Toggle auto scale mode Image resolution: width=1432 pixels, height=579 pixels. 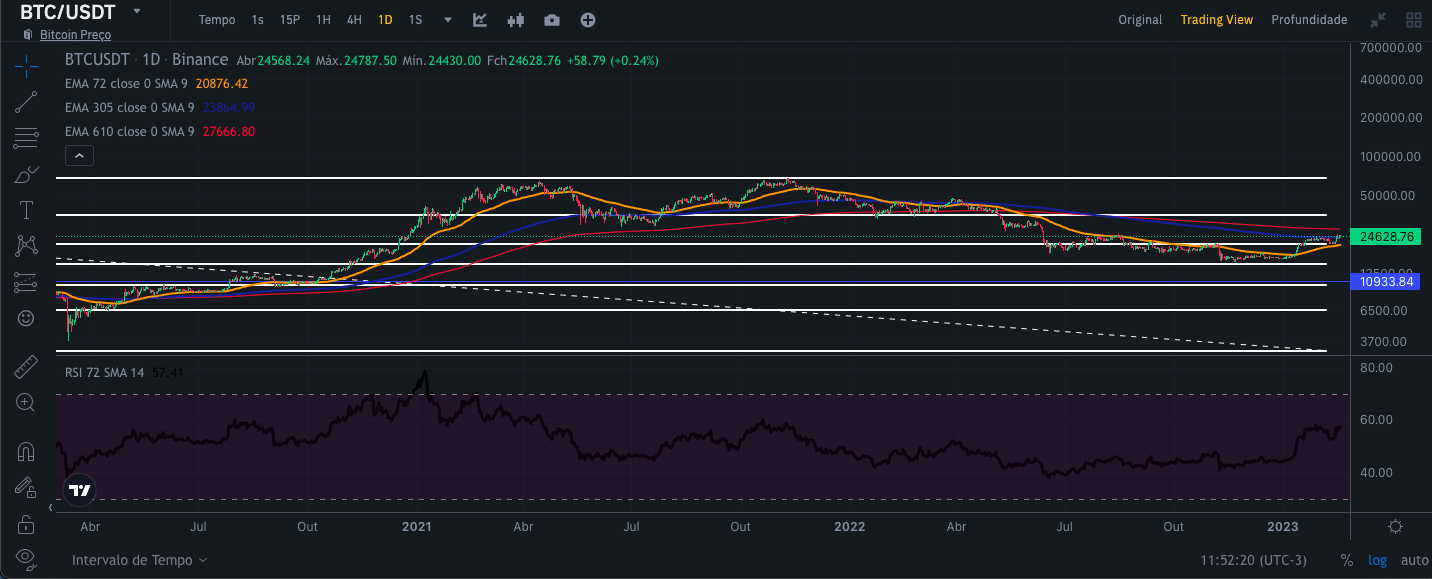1414,561
